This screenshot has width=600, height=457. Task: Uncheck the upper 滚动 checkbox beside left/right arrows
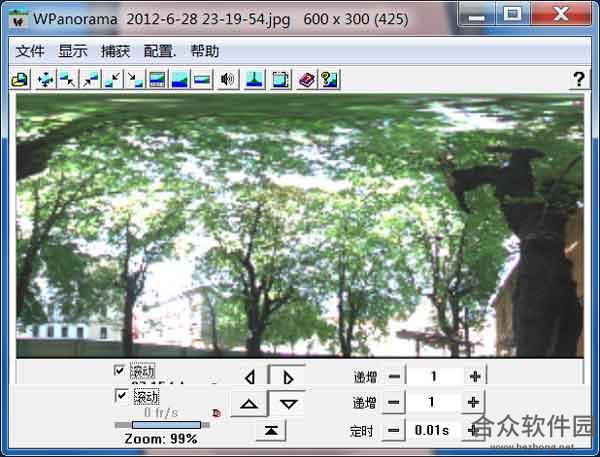[x=119, y=370]
